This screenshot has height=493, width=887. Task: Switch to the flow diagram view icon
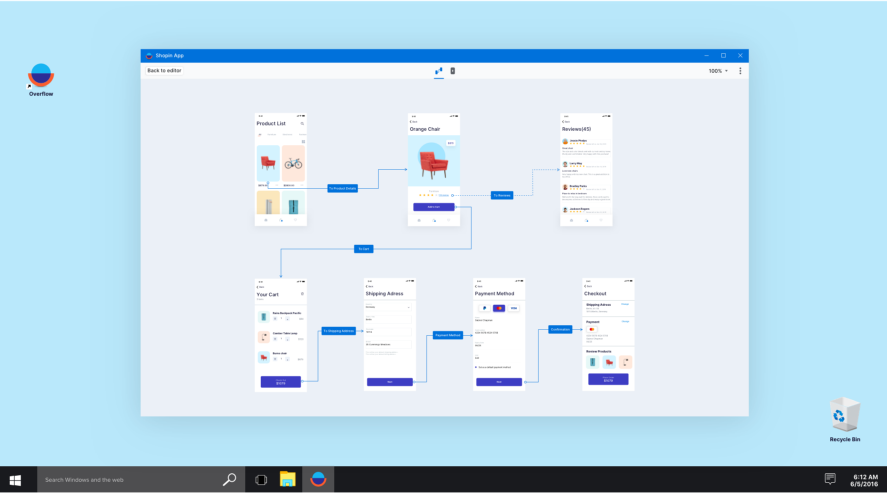pos(438,71)
